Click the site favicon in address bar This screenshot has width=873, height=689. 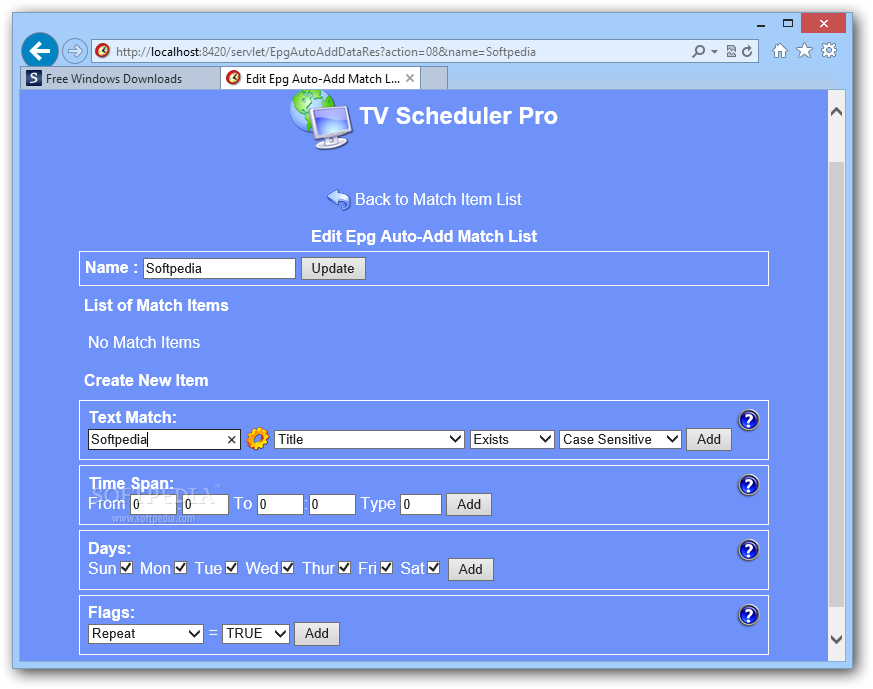(102, 51)
